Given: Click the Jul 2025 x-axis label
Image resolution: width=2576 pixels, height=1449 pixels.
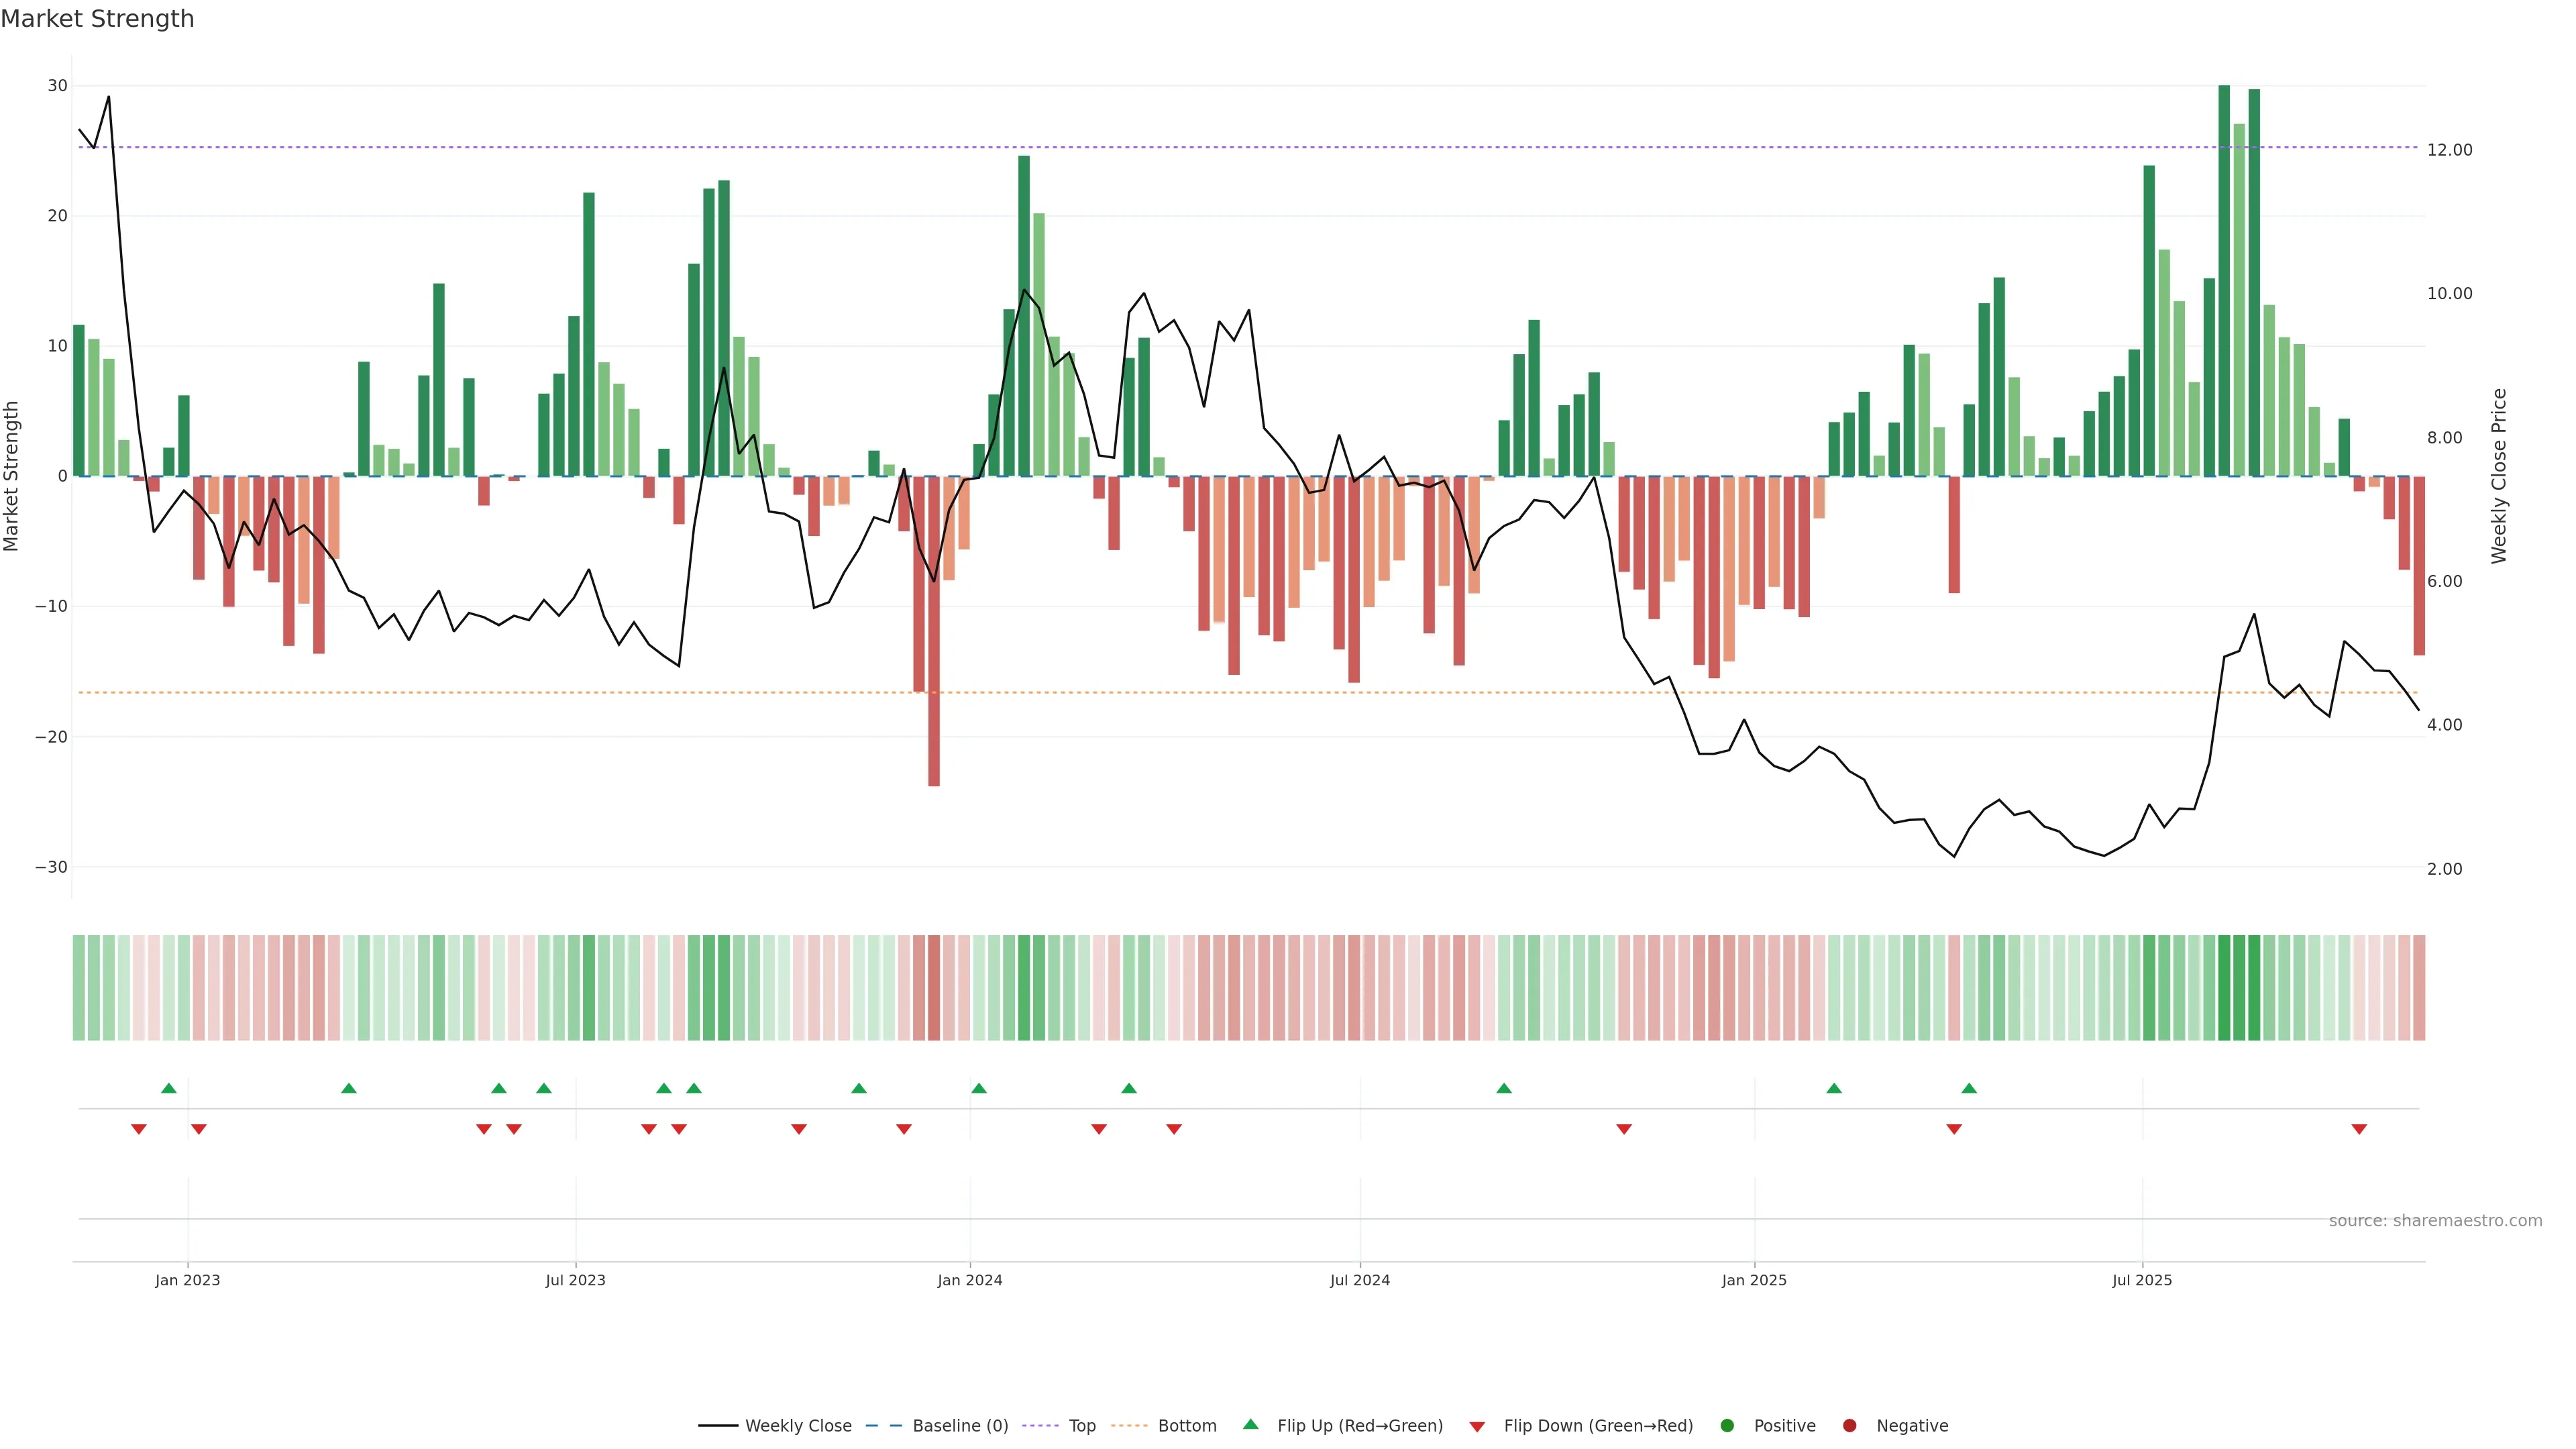Looking at the screenshot, I should [x=2142, y=1280].
